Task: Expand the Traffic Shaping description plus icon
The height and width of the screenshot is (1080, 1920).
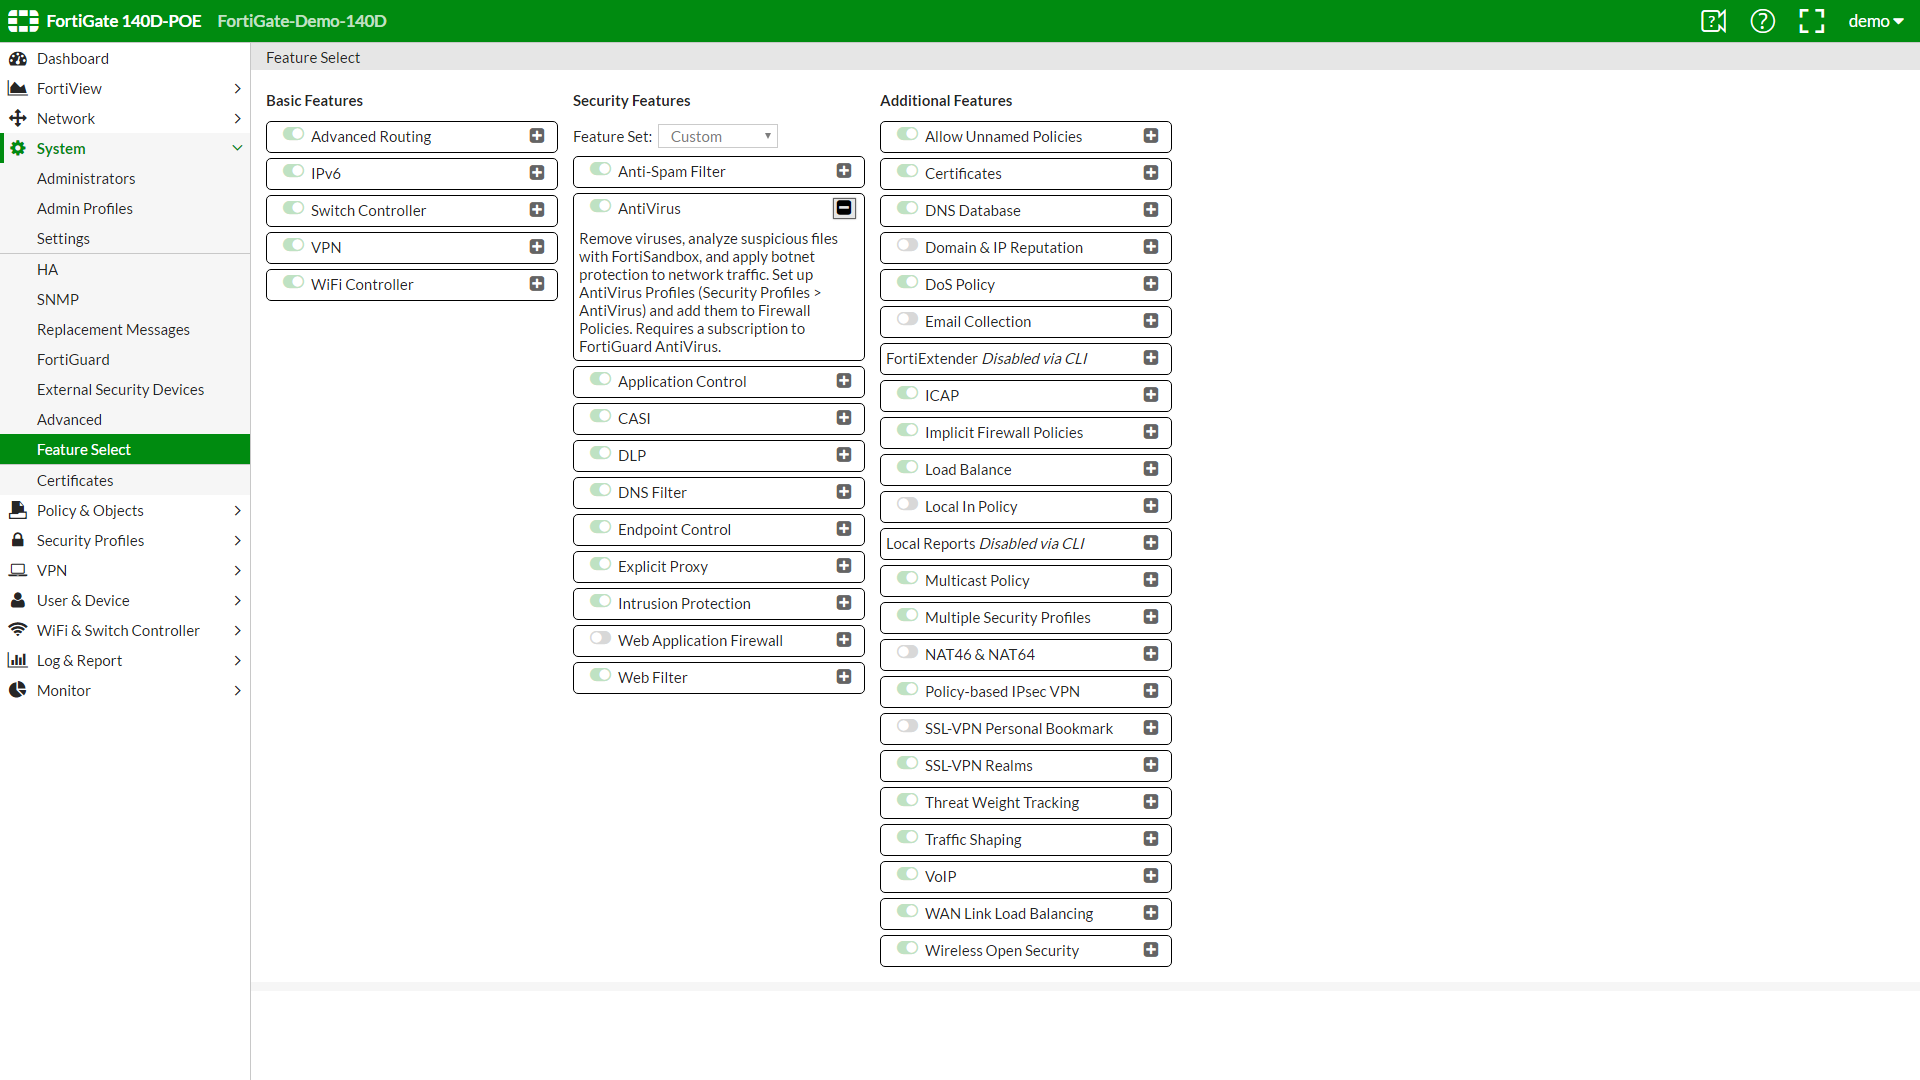Action: (x=1151, y=839)
